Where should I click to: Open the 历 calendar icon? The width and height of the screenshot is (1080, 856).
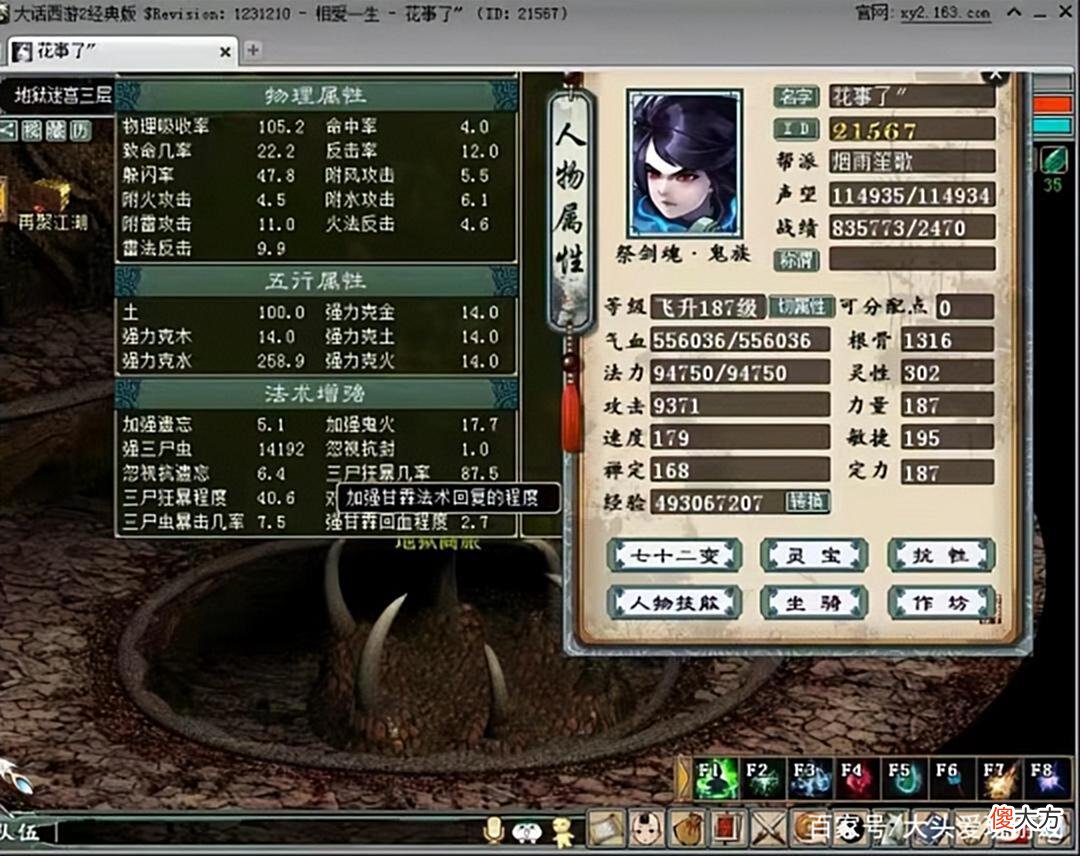pyautogui.click(x=81, y=130)
